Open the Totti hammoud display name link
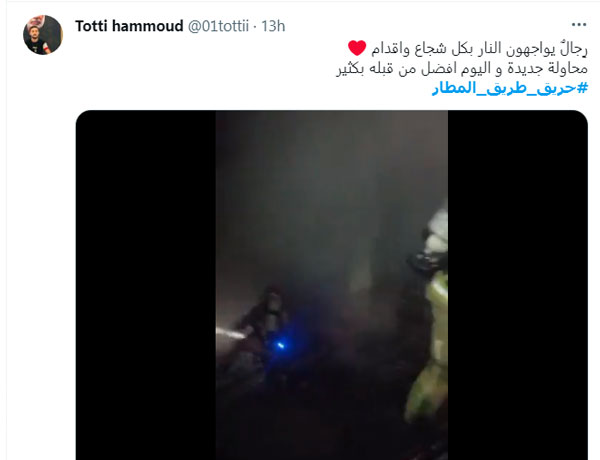 (x=129, y=26)
